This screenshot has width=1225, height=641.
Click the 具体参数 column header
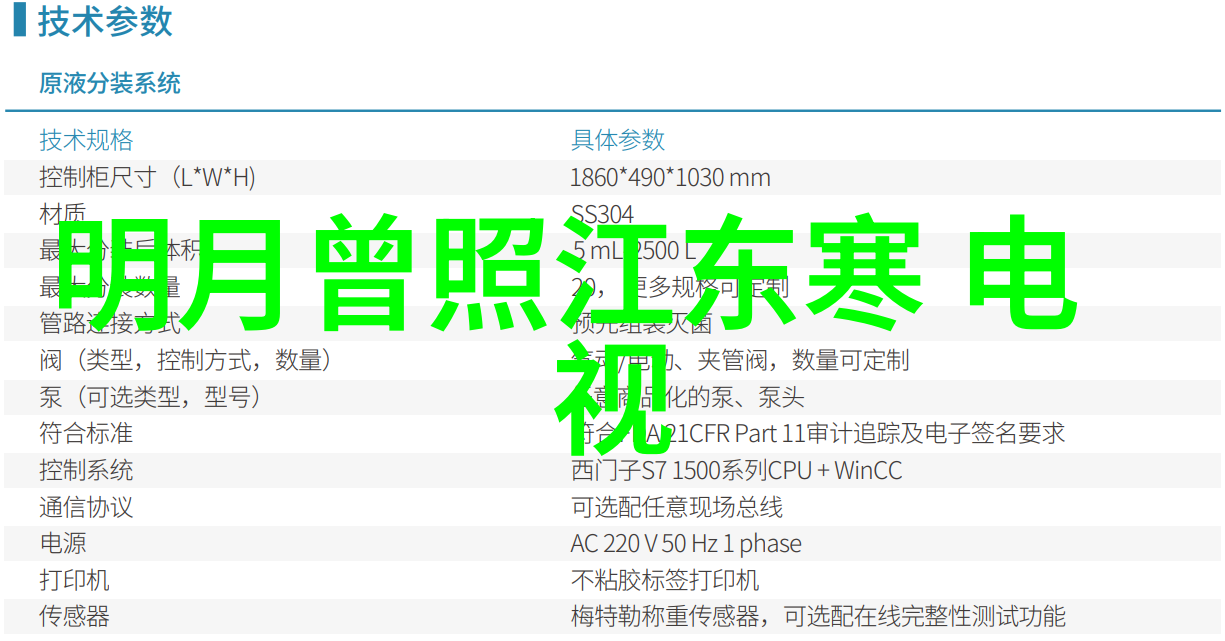pos(618,140)
